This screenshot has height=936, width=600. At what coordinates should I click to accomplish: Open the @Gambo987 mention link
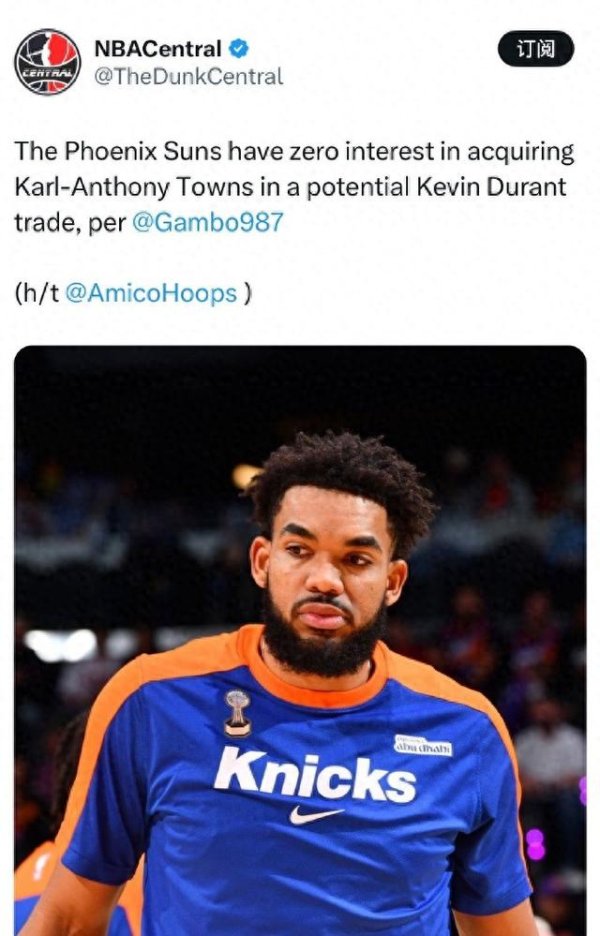pos(207,223)
